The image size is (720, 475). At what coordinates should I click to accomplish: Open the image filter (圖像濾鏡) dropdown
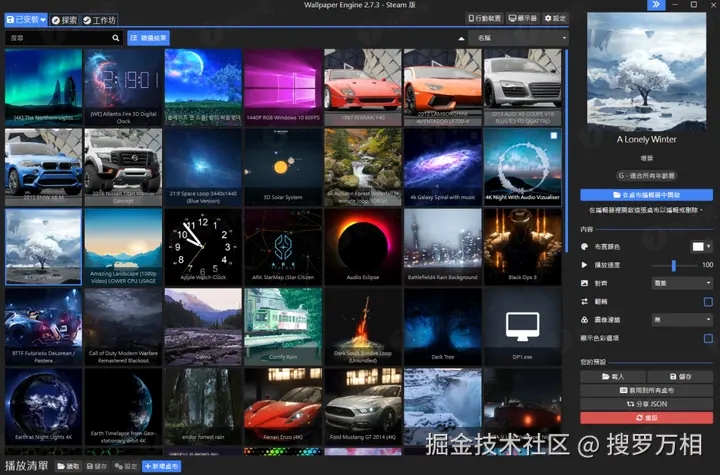[682, 319]
